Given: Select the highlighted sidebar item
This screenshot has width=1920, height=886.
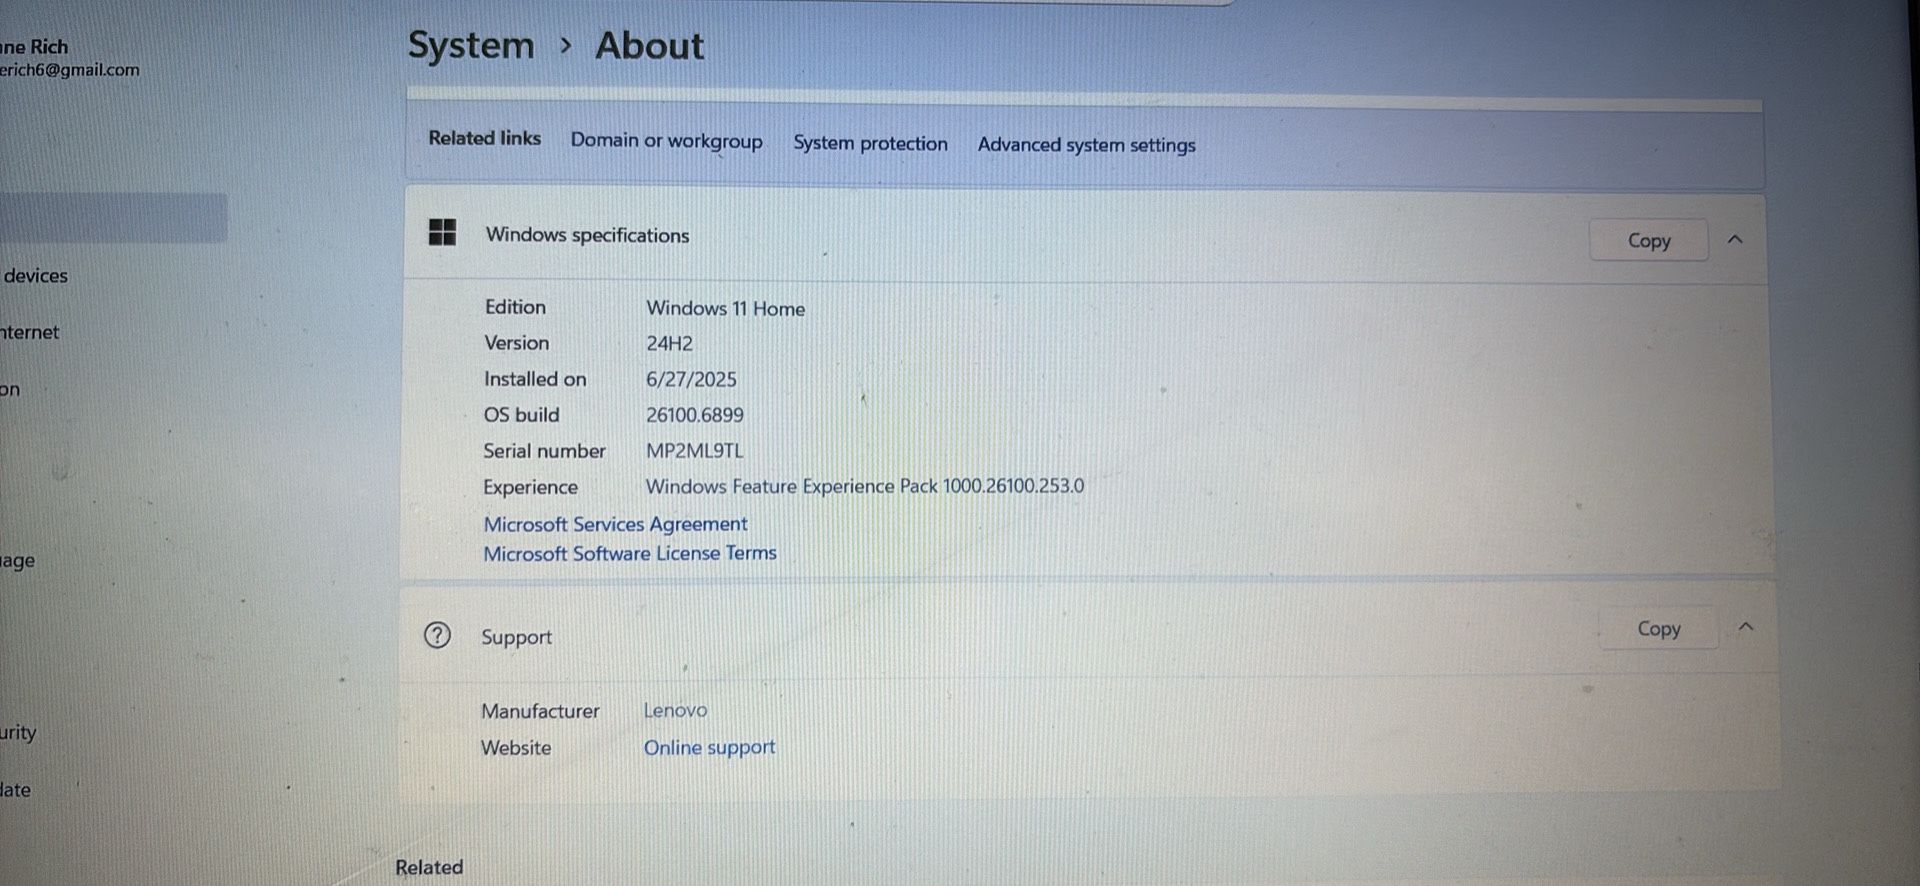Looking at the screenshot, I should coord(114,217).
